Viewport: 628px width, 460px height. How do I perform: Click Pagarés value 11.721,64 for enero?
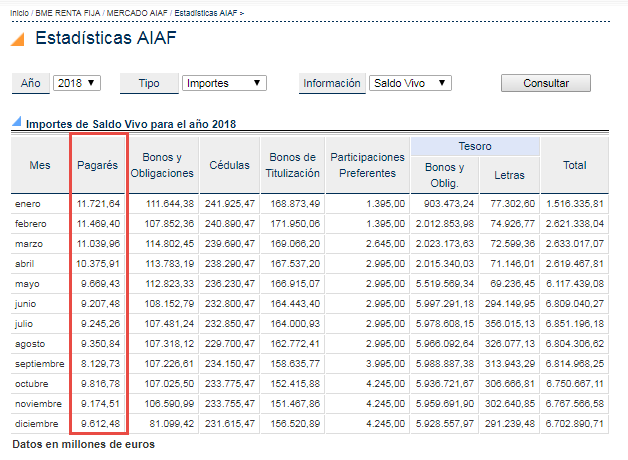click(98, 204)
